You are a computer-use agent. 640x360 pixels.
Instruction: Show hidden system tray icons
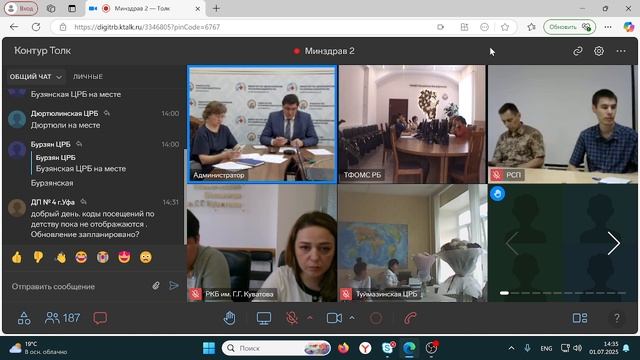click(511, 348)
